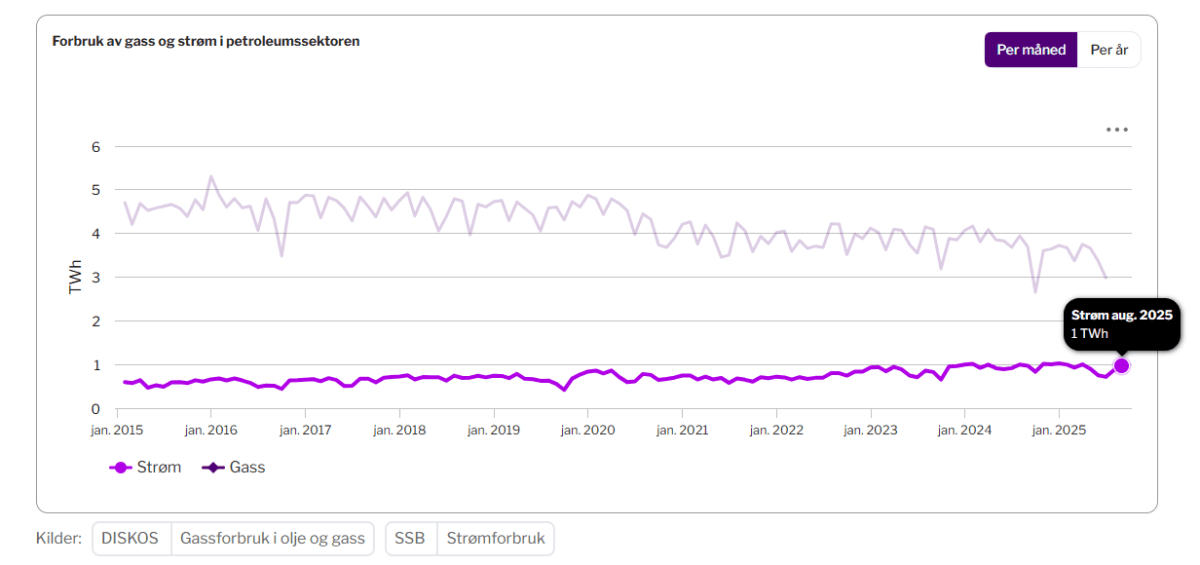Click the jan. 2015 x-axis label

pyautogui.click(x=117, y=430)
